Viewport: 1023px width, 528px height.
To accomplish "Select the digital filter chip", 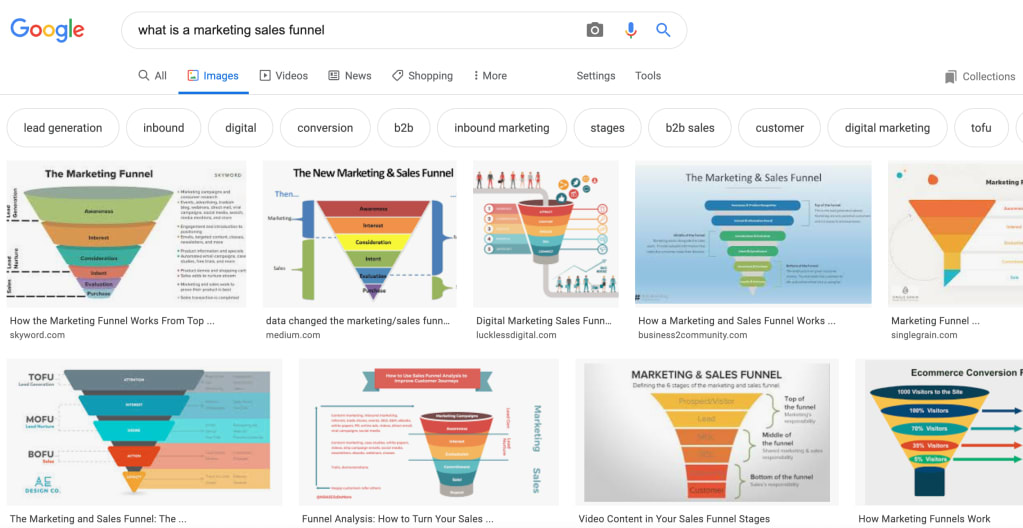I will click(x=241, y=128).
